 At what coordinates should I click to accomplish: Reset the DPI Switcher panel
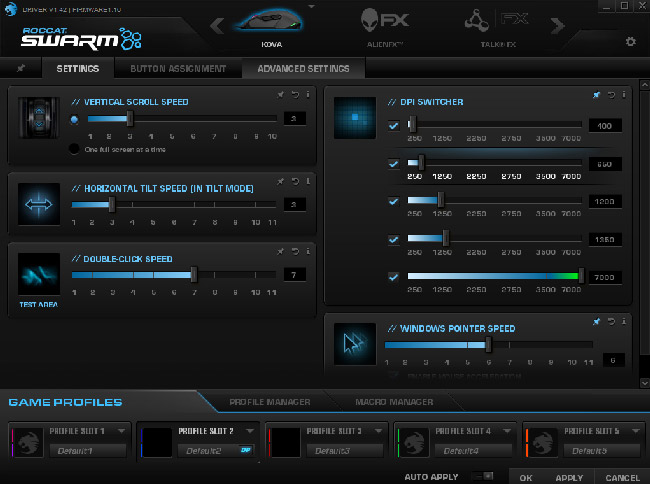611,94
